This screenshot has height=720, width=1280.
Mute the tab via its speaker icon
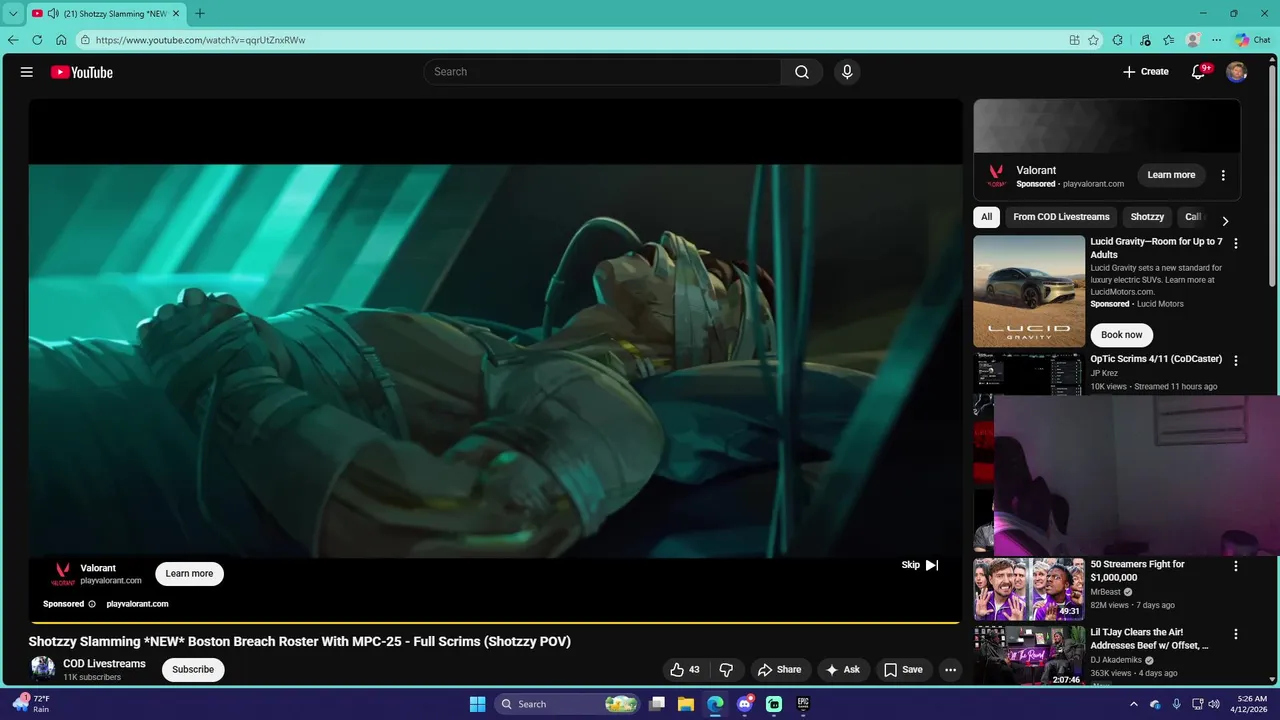(52, 13)
